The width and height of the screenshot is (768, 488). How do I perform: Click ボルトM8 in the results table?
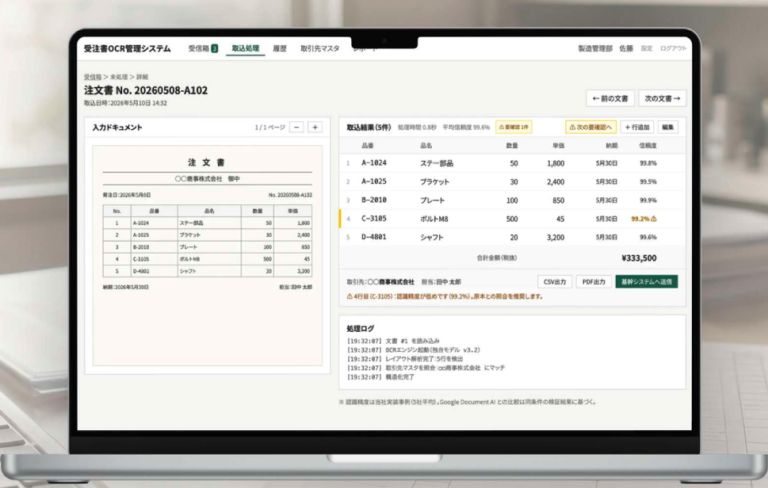click(x=434, y=219)
